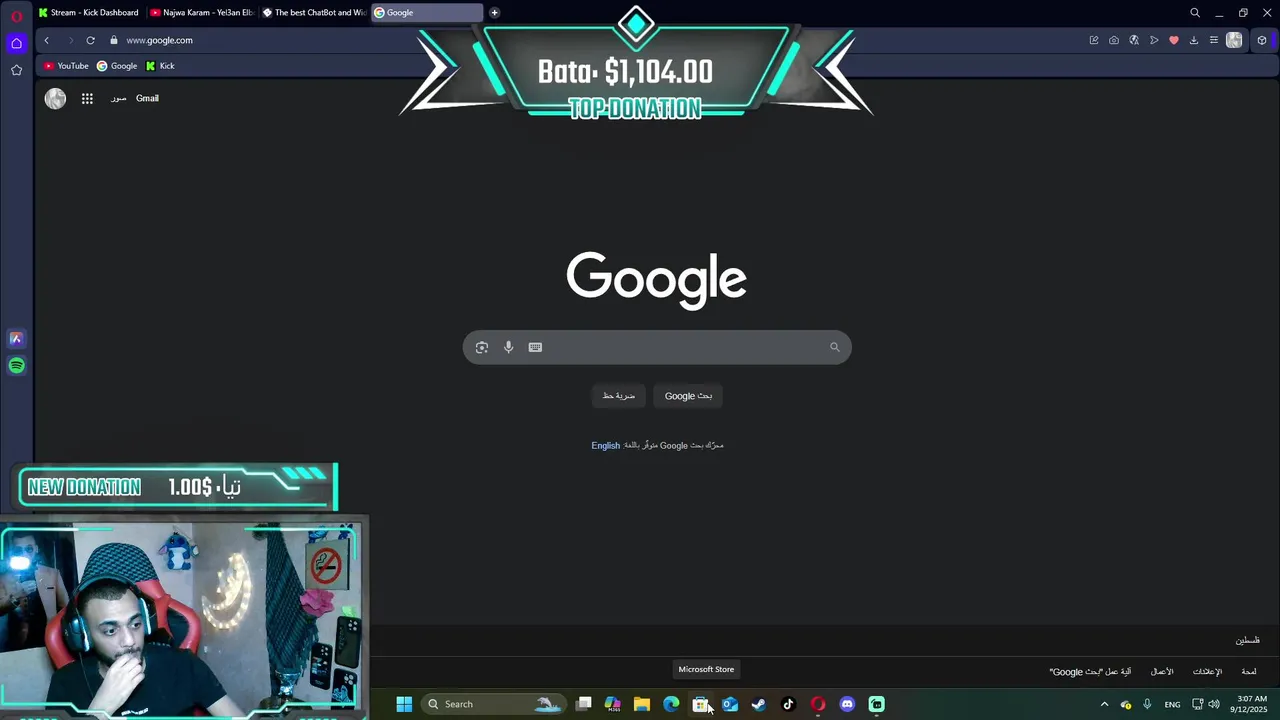Open the My Flow send arrow icon

click(1154, 40)
